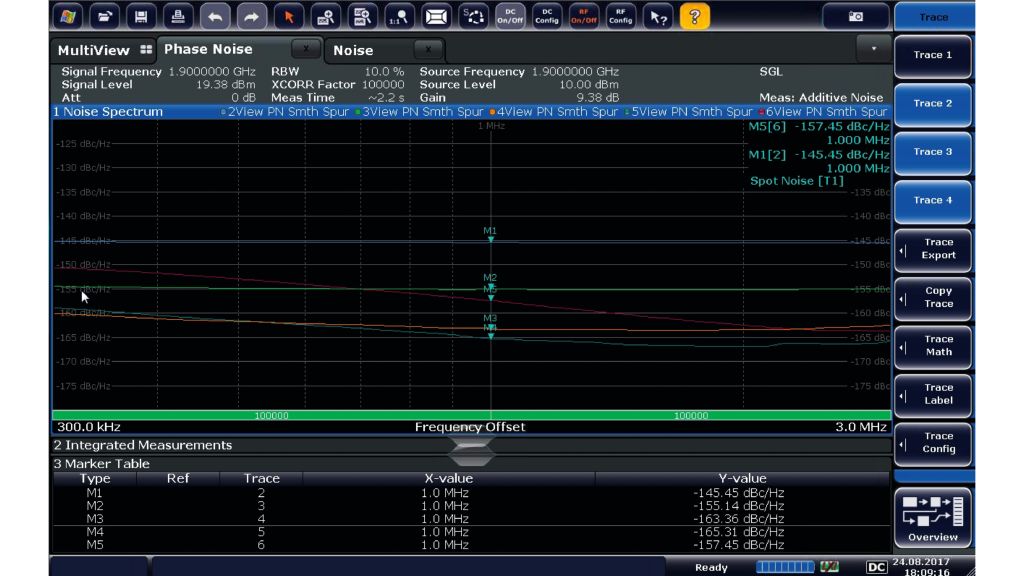This screenshot has height=576, width=1024.
Task: Click the window splitter handle above Marker Table
Action: (472, 452)
